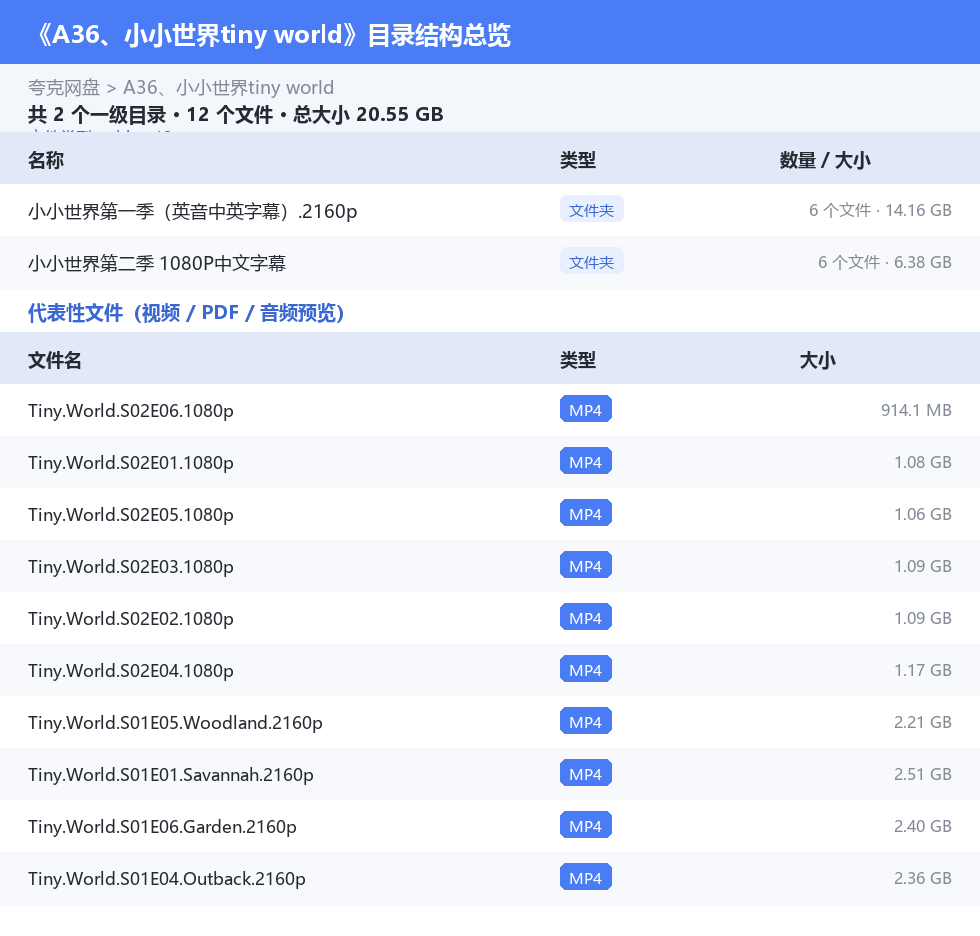Click the 1.06 GB size value
Viewport: 980px width, 936px height.
pyautogui.click(x=922, y=514)
